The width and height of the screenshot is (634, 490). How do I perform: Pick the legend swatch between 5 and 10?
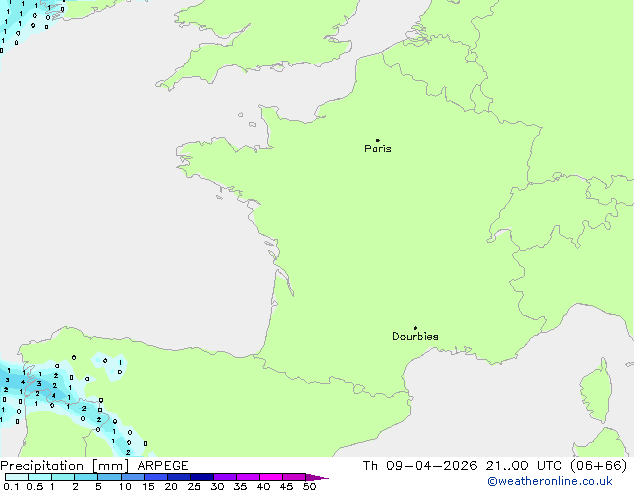coord(109,477)
